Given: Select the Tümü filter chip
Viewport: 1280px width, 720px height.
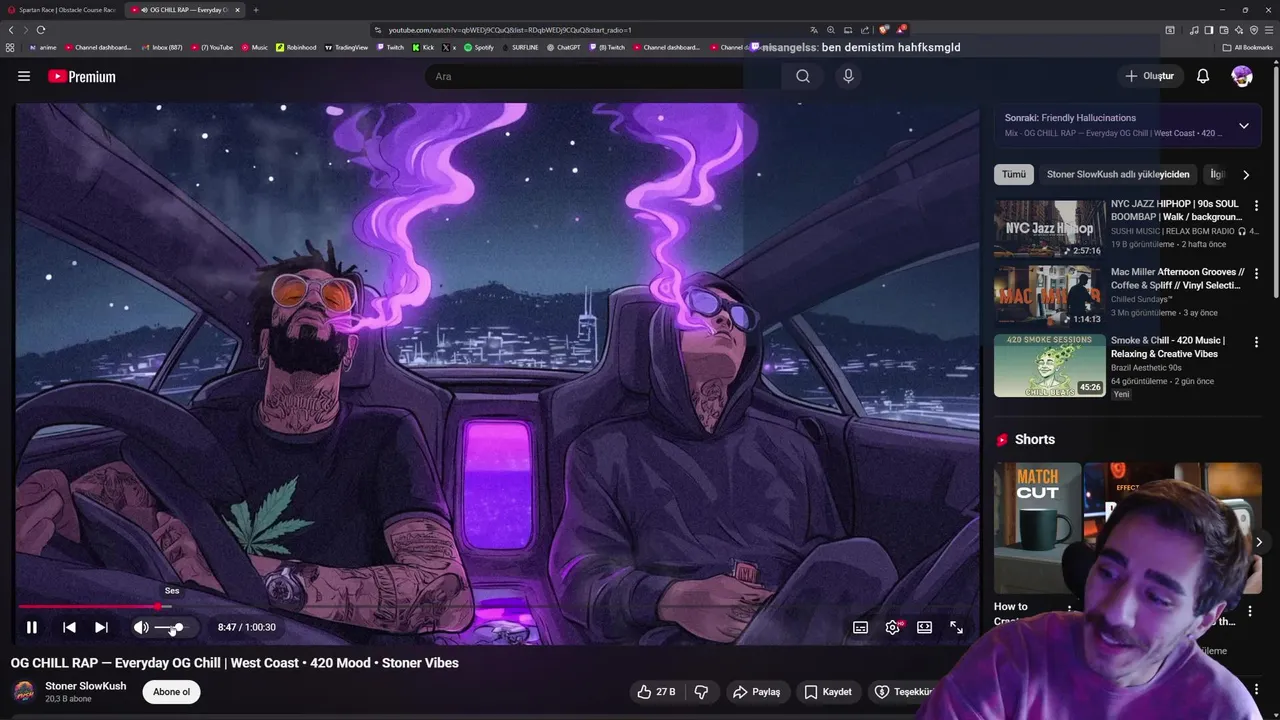Looking at the screenshot, I should [x=1014, y=174].
